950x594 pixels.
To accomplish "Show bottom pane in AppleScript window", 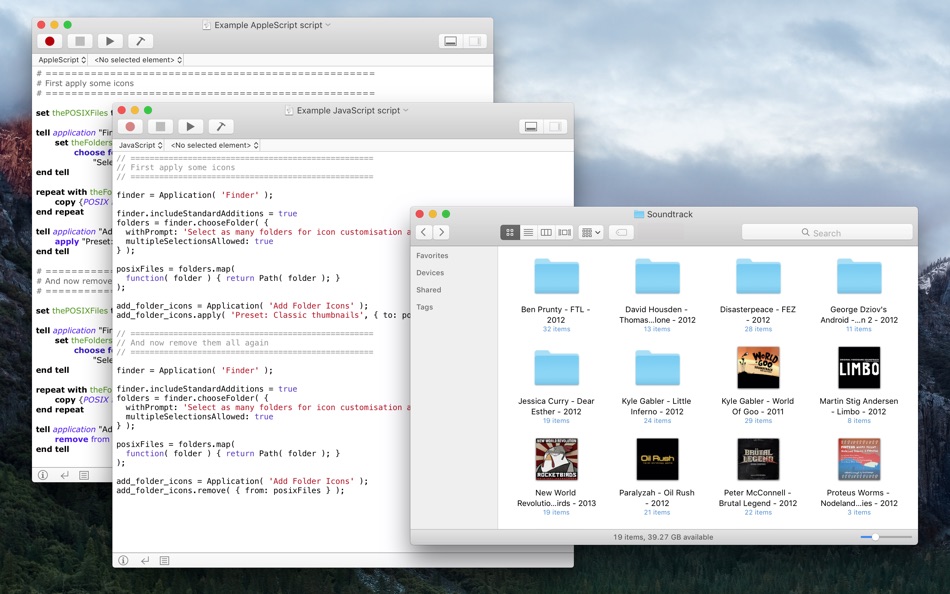I will [451, 41].
